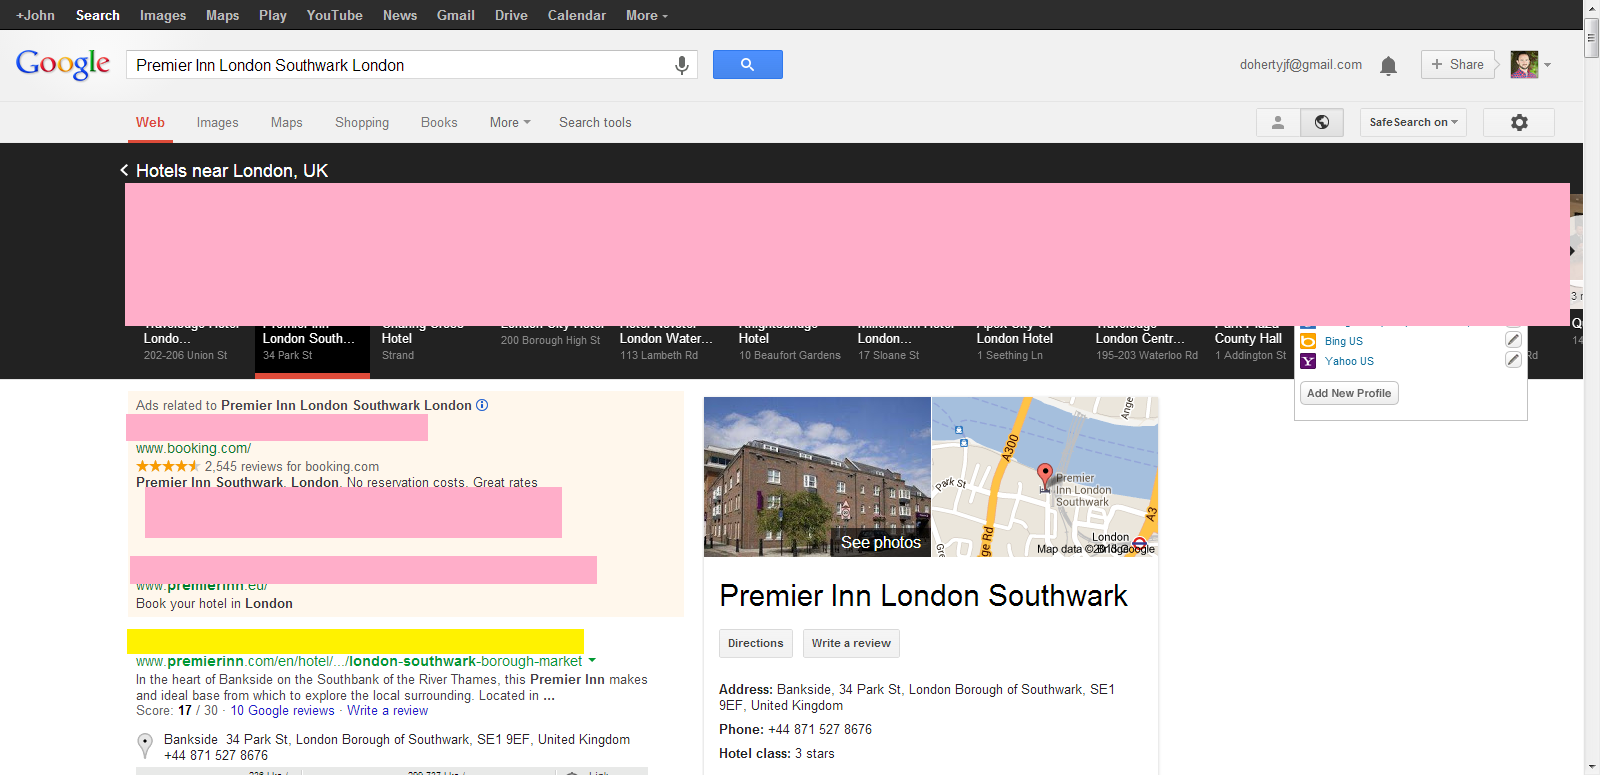This screenshot has width=1600, height=775.
Task: Open the Yahoo US profile link
Action: coord(1349,361)
